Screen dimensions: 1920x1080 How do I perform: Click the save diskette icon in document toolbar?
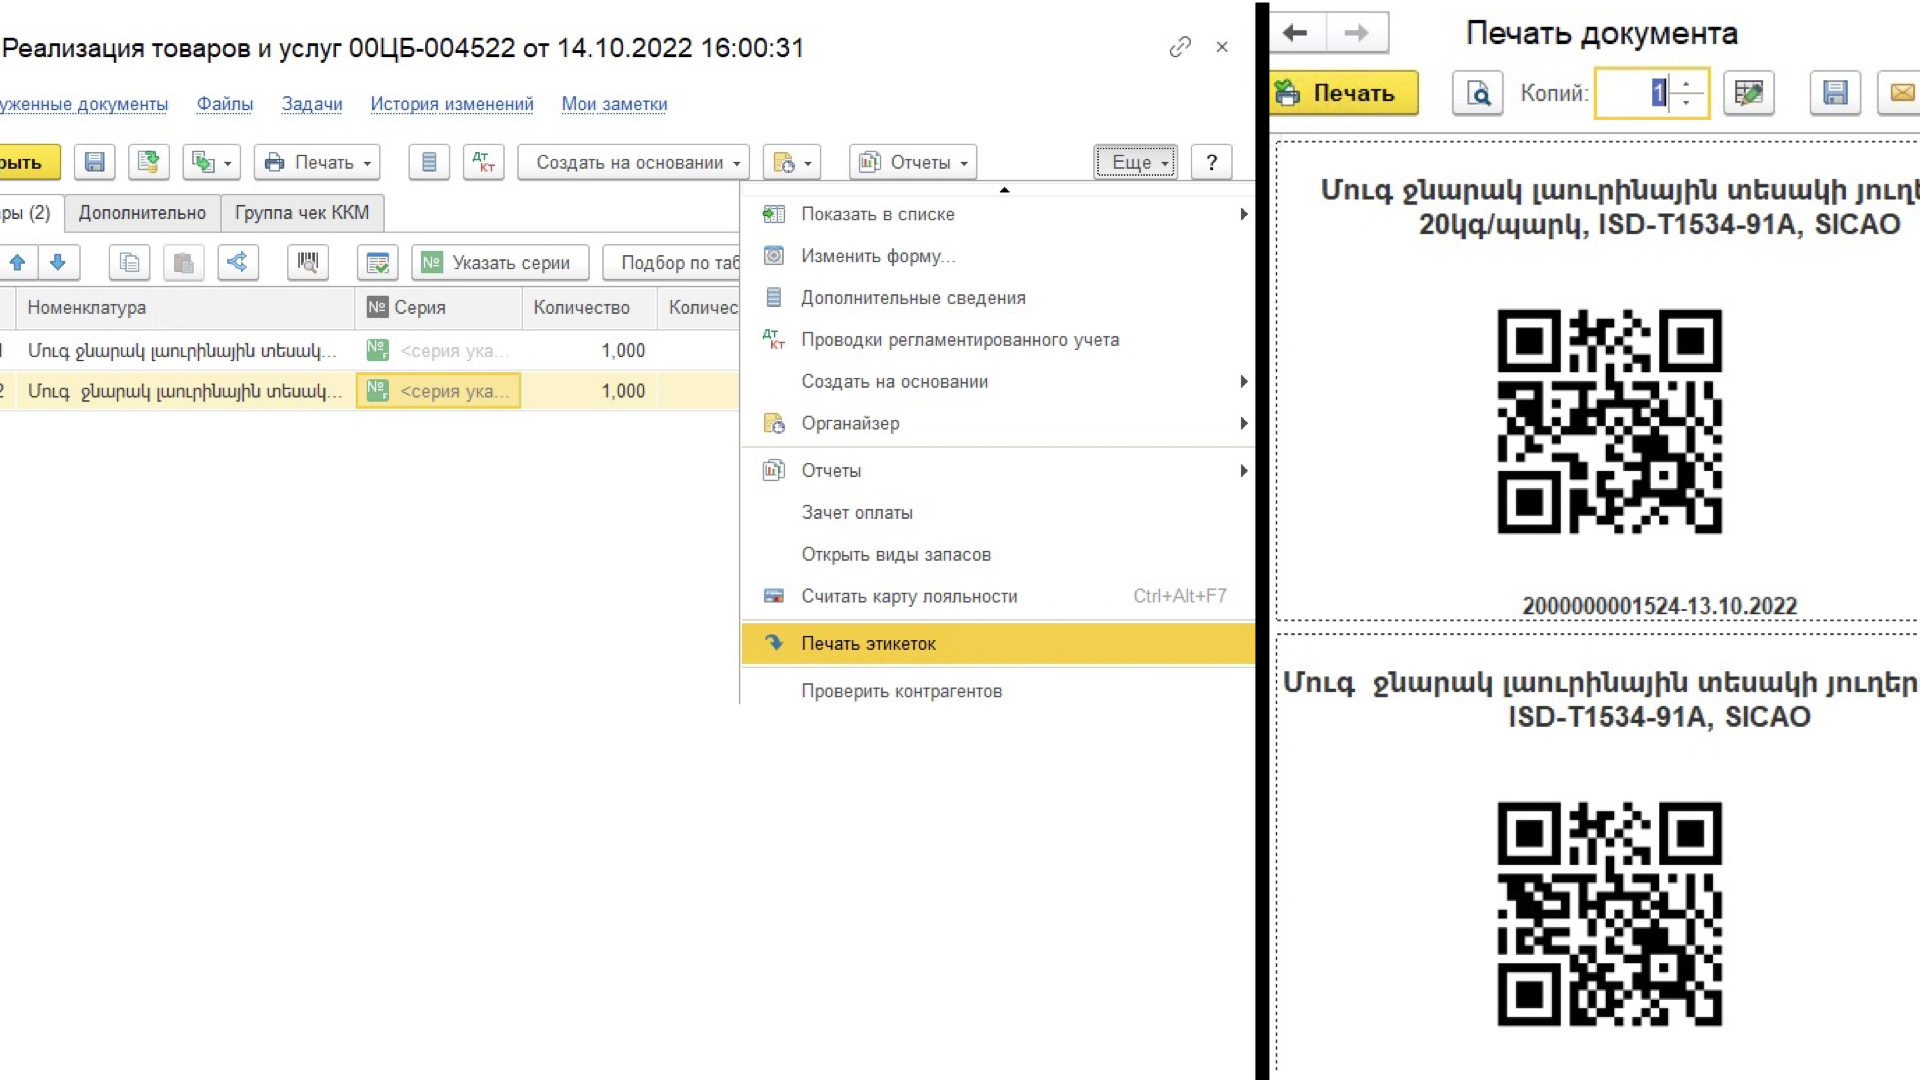coord(95,162)
